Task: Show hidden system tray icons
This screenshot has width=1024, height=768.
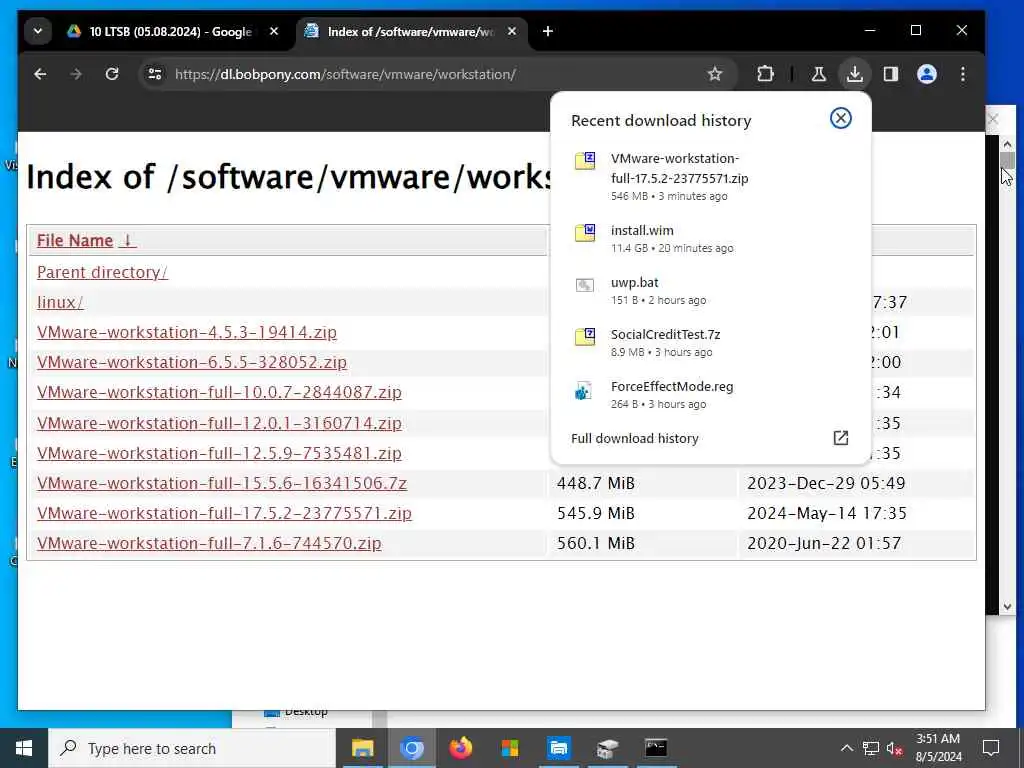Action: coord(846,748)
